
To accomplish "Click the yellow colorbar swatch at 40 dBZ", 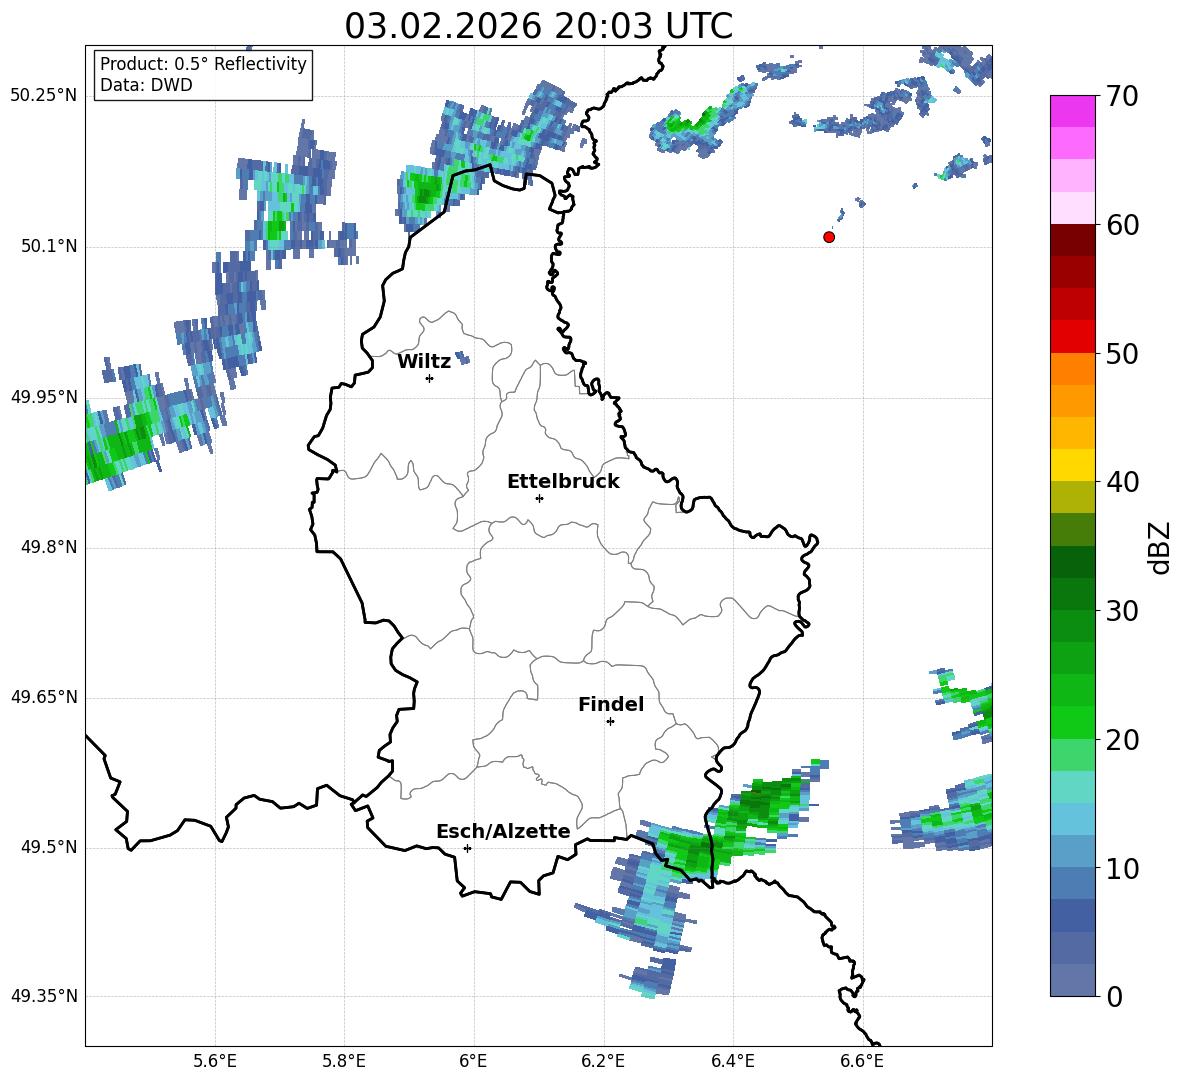I will click(x=1072, y=465).
